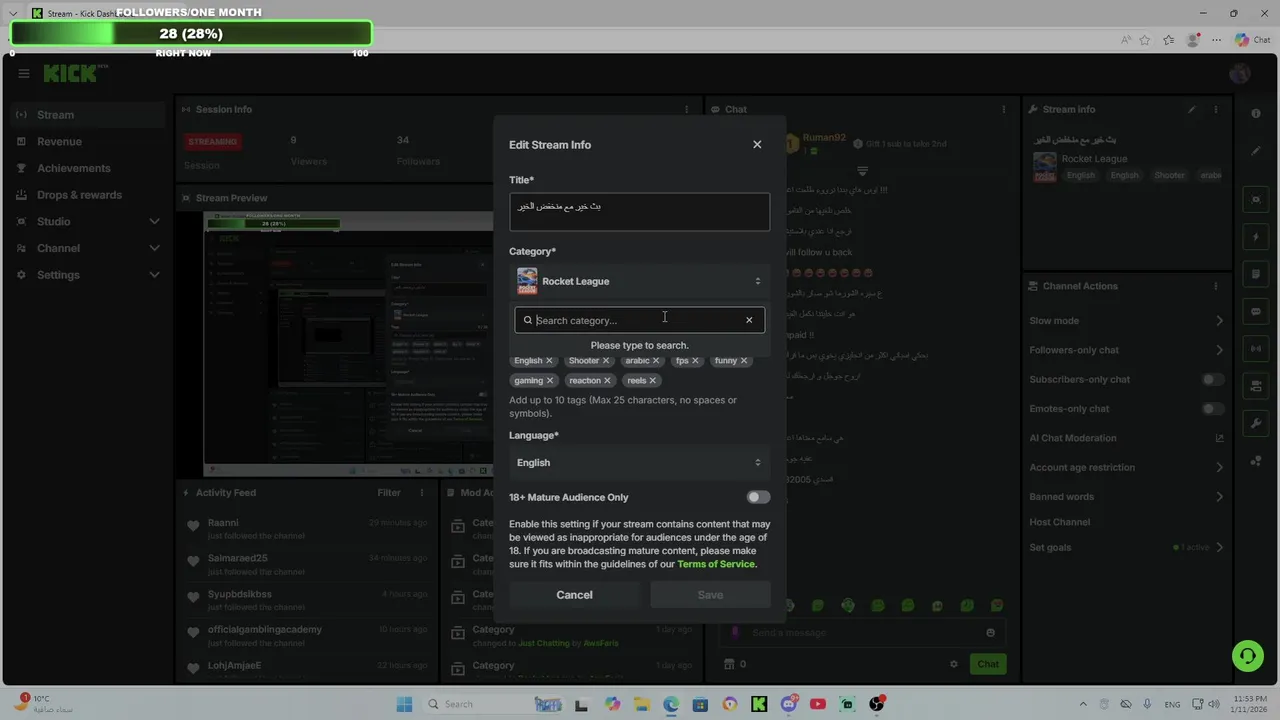Viewport: 1280px width, 720px height.
Task: Click the info icon in right toolbar
Action: click(x=1256, y=114)
